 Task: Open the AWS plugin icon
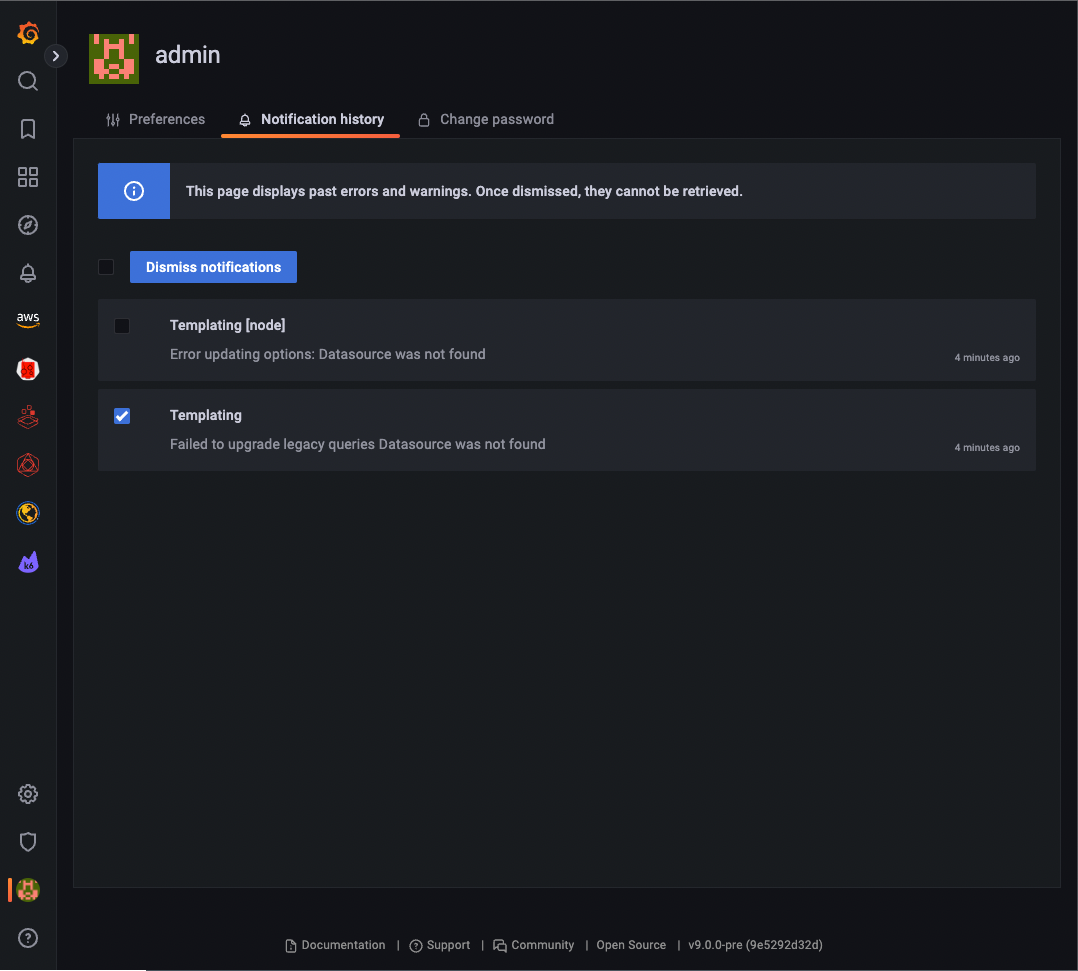click(x=28, y=320)
